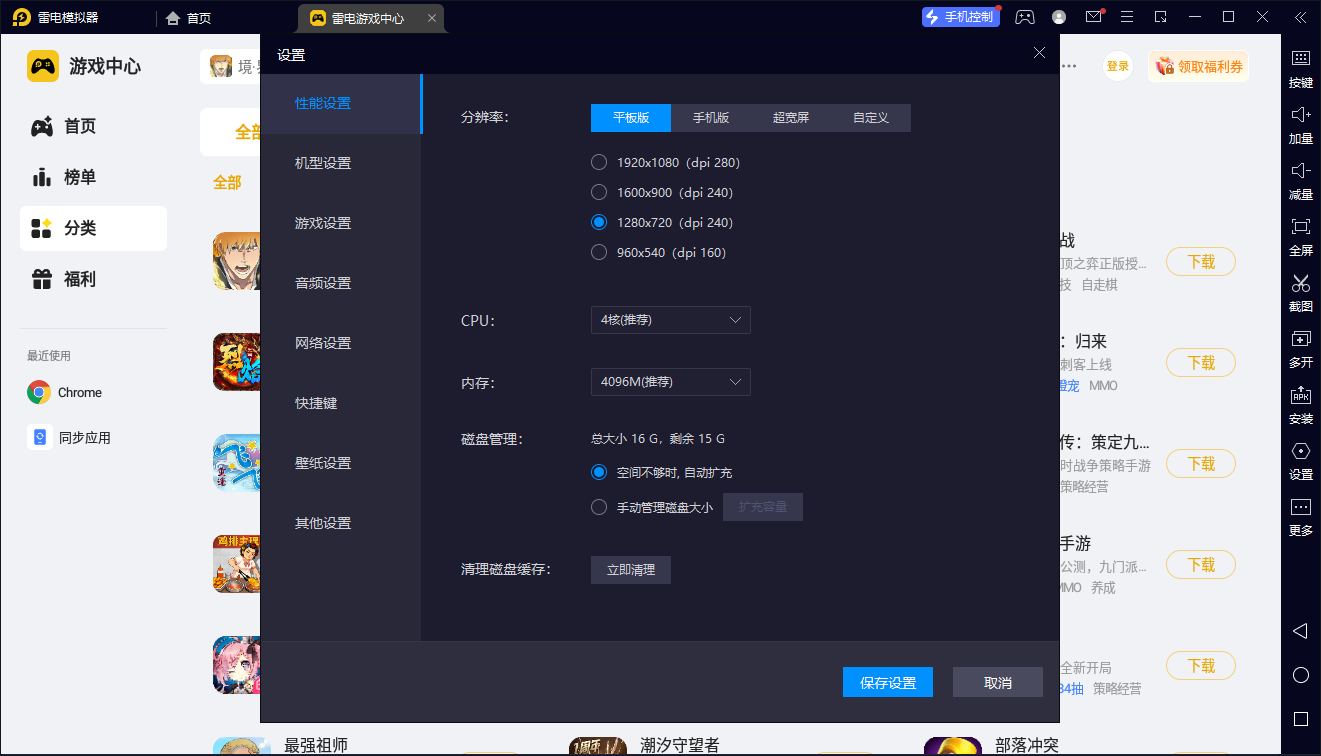
Task: Expand the memory (内存) size dropdown
Action: coord(670,382)
